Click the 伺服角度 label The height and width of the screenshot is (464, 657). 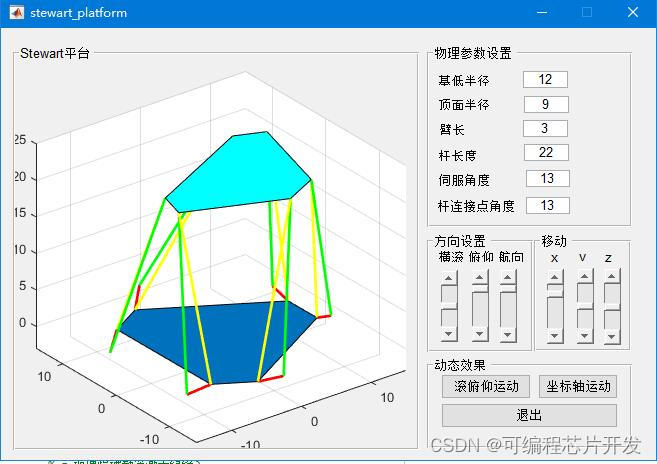(x=464, y=180)
